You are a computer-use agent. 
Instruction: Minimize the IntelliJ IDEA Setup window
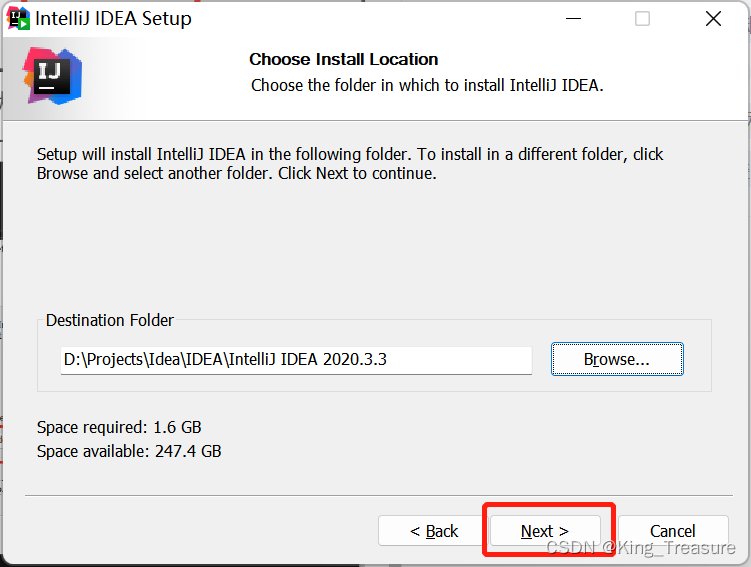click(573, 19)
